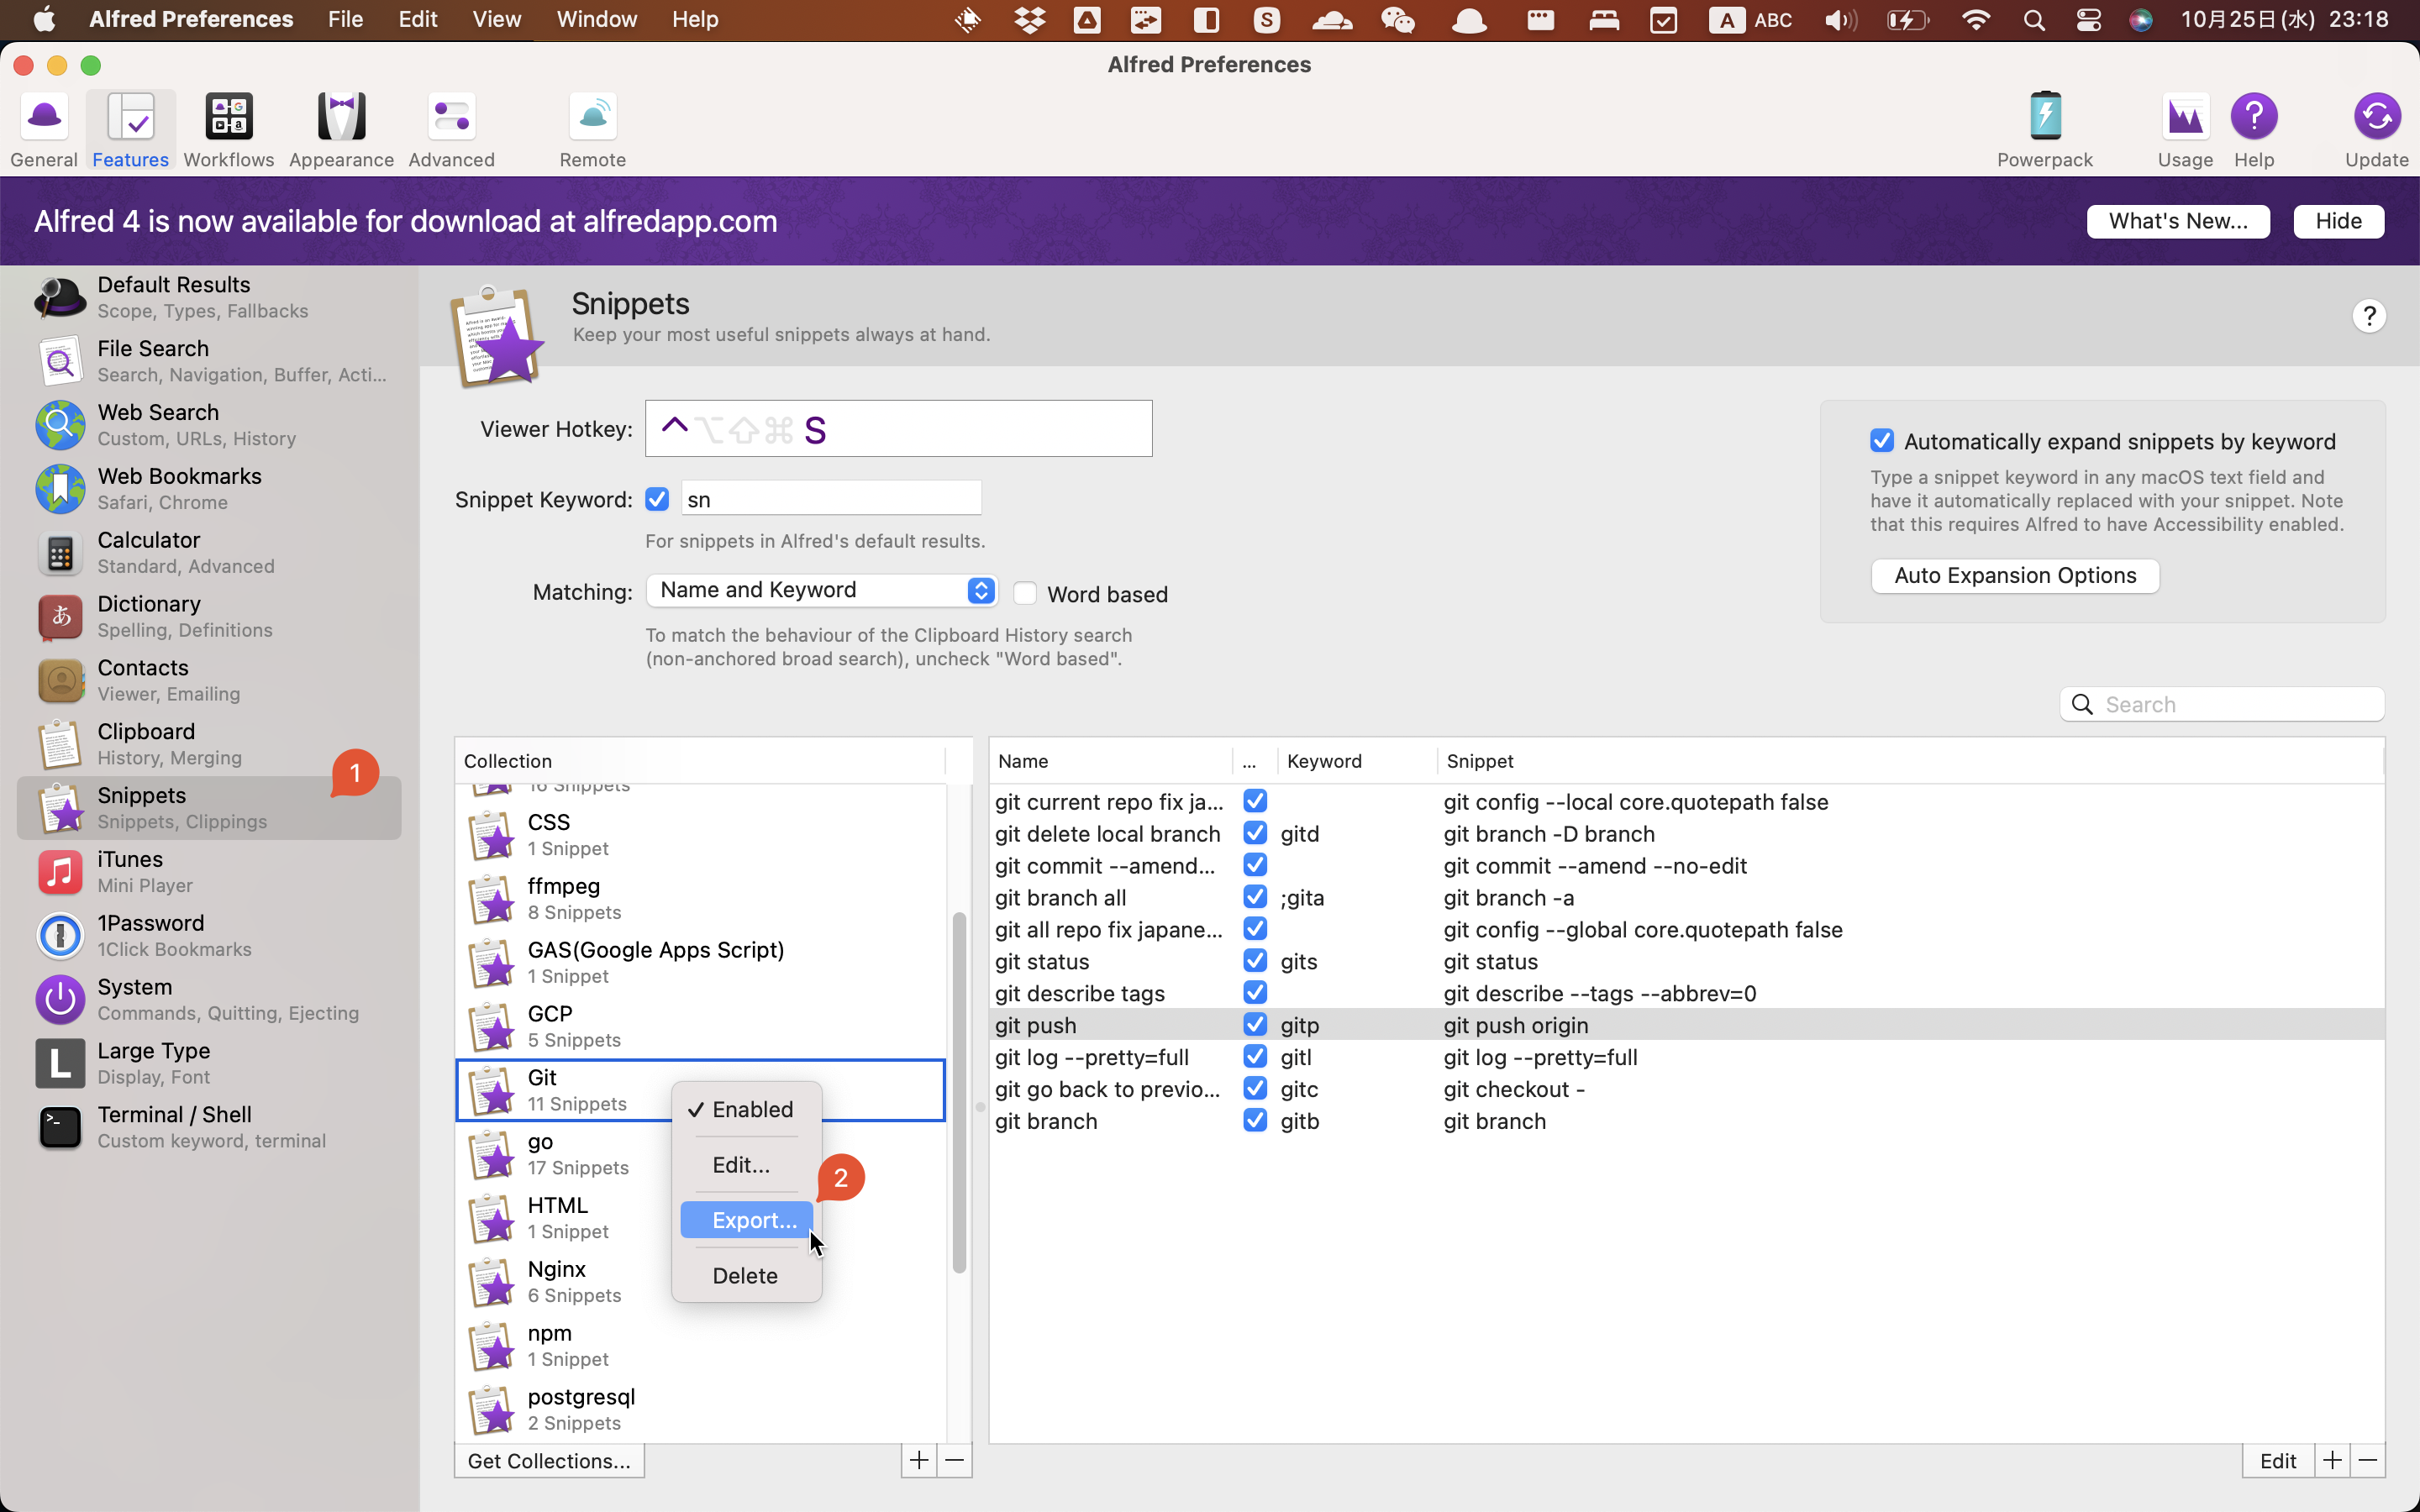Viewport: 2420px width, 1512px height.
Task: Disable the Snippet Keyword checkbox
Action: (657, 499)
